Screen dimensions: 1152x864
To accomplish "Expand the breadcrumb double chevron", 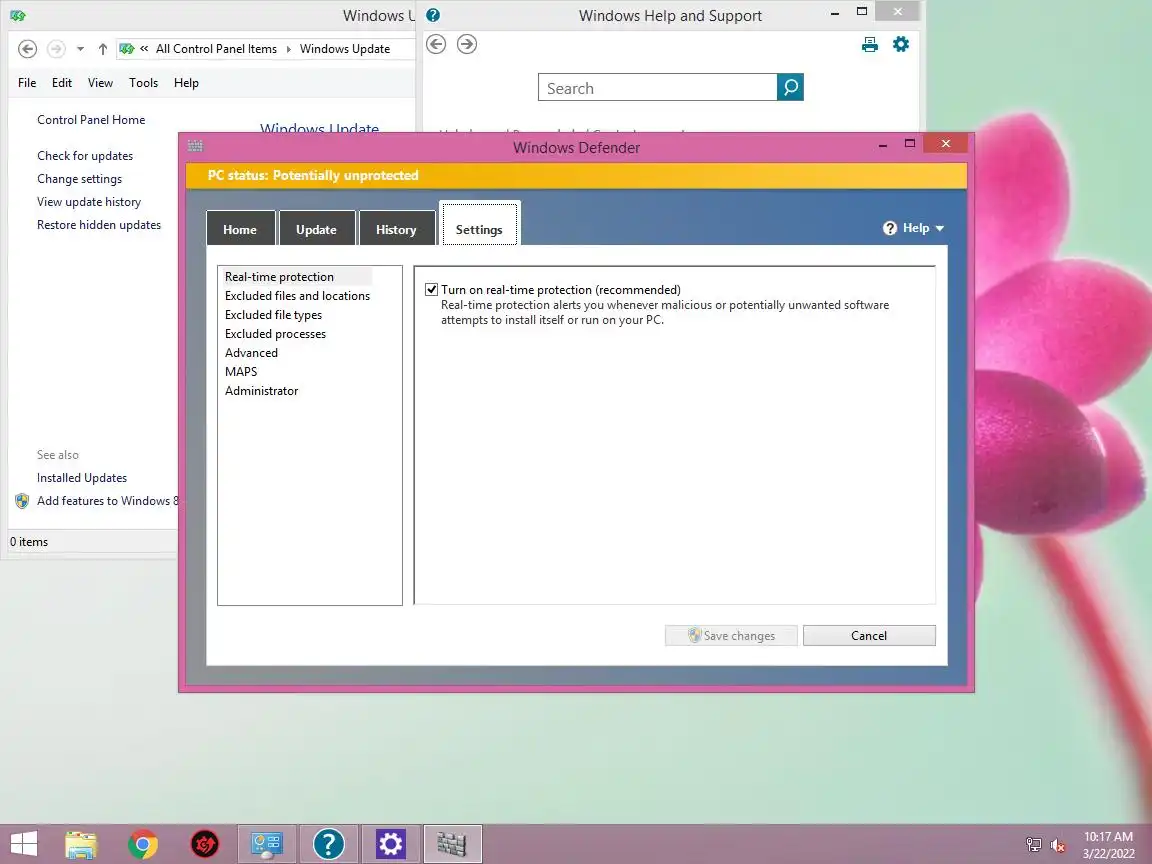I will click(x=144, y=48).
